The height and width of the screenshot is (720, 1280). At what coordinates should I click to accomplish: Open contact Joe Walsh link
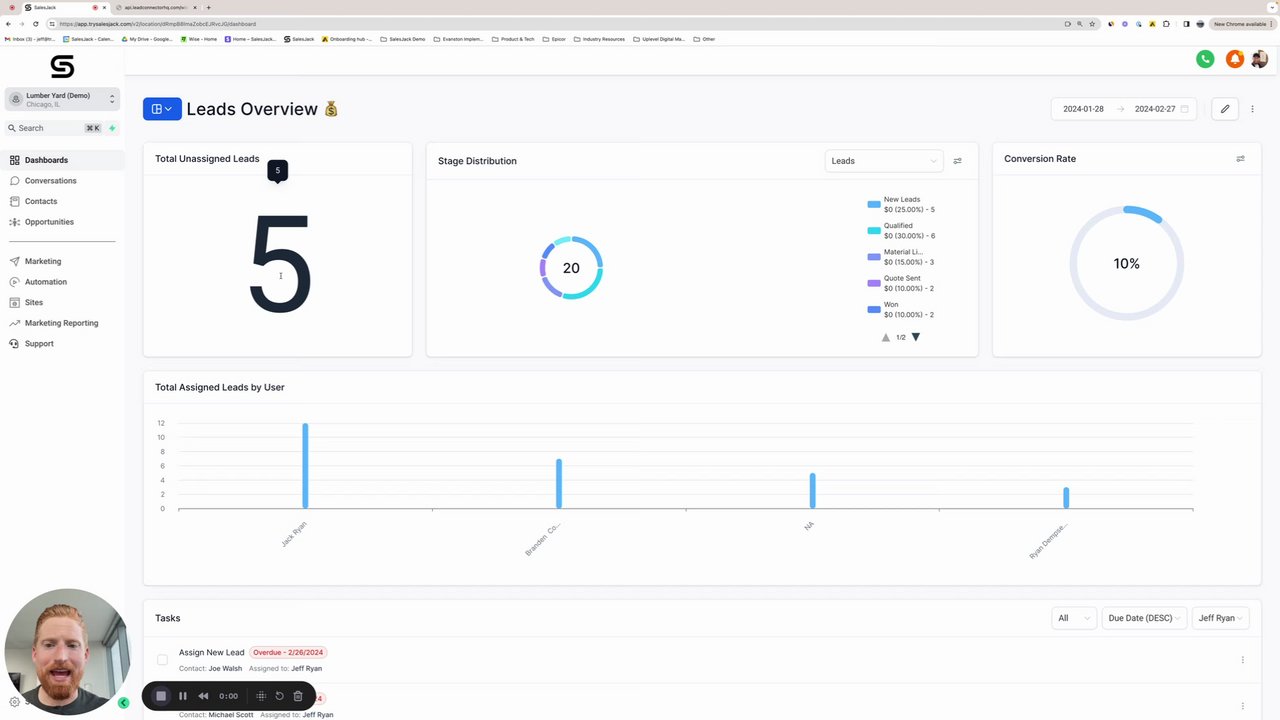pyautogui.click(x=225, y=668)
